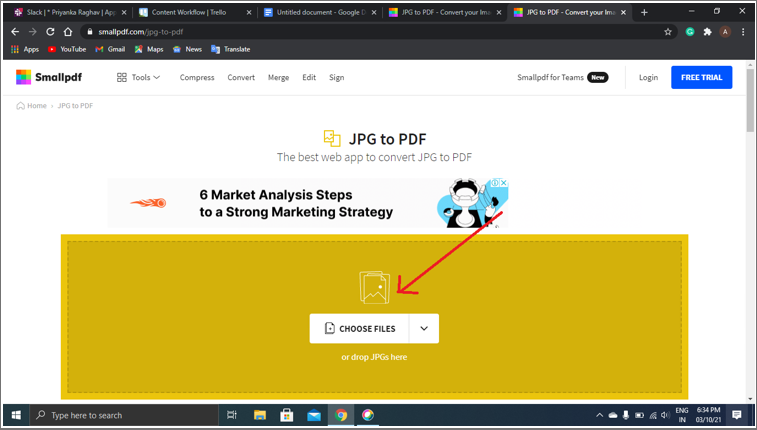Click the FREE TRIAL button
757x430 pixels.
[701, 77]
